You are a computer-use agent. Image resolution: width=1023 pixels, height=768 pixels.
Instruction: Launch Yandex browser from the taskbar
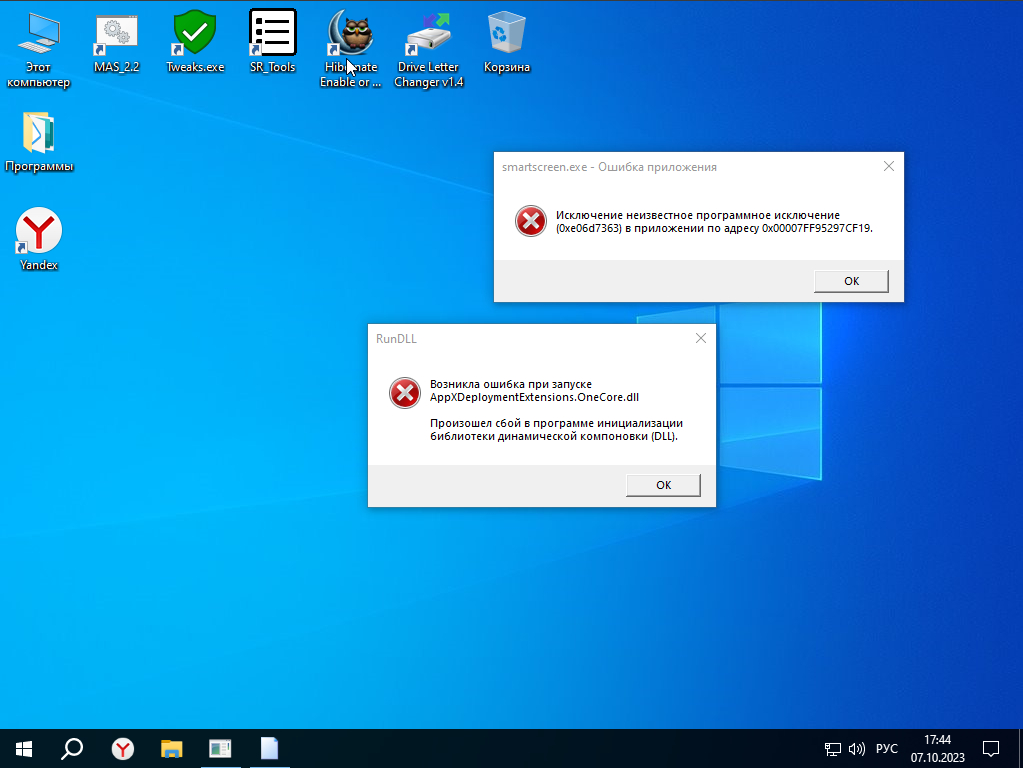123,748
